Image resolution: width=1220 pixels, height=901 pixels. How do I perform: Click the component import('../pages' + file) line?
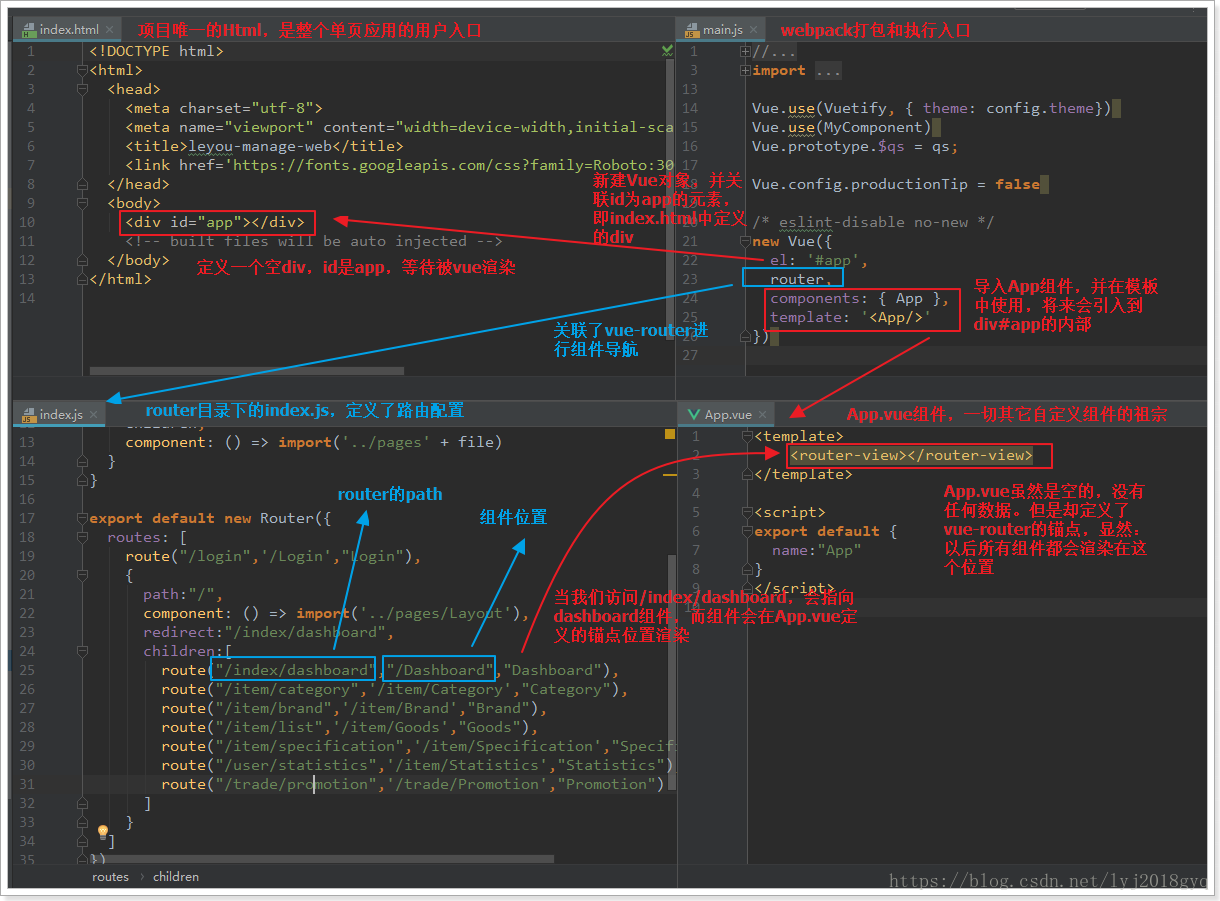(313, 442)
